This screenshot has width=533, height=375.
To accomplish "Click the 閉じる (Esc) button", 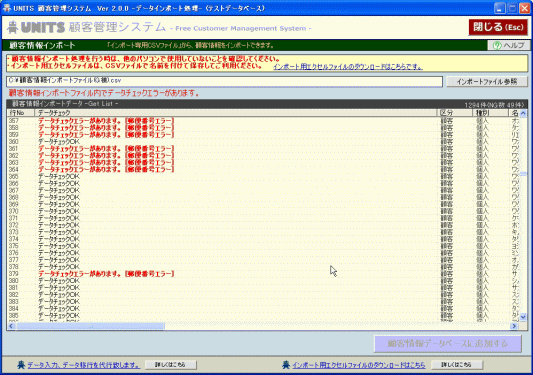I will point(498,27).
